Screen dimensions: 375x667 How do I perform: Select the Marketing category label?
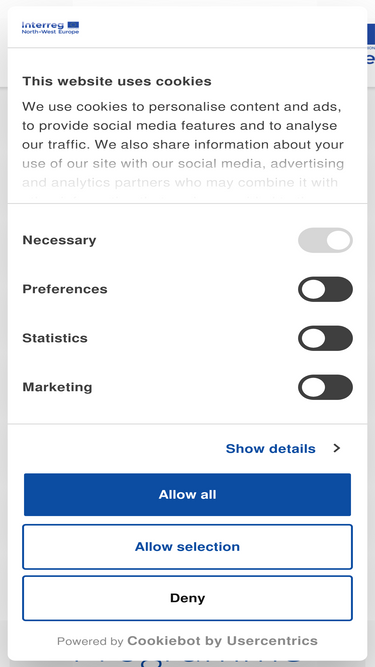click(x=57, y=387)
